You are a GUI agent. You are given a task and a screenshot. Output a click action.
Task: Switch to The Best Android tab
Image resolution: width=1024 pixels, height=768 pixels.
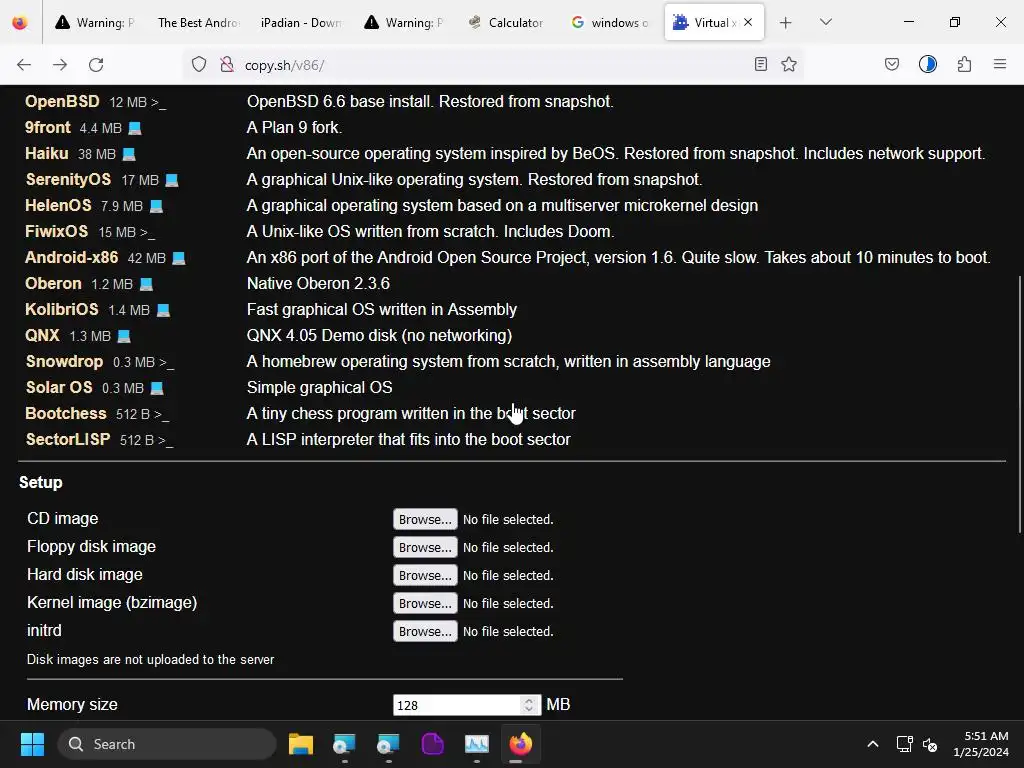click(198, 22)
